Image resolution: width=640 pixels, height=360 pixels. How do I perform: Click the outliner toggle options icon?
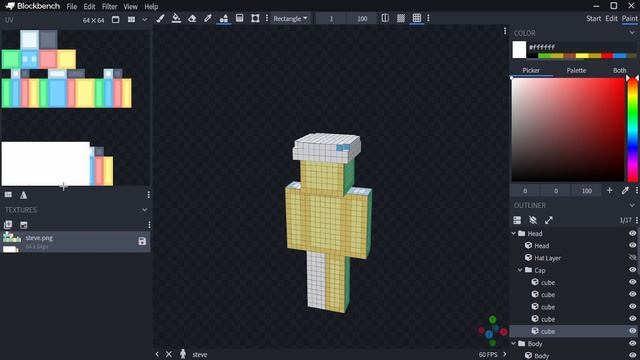click(517, 220)
